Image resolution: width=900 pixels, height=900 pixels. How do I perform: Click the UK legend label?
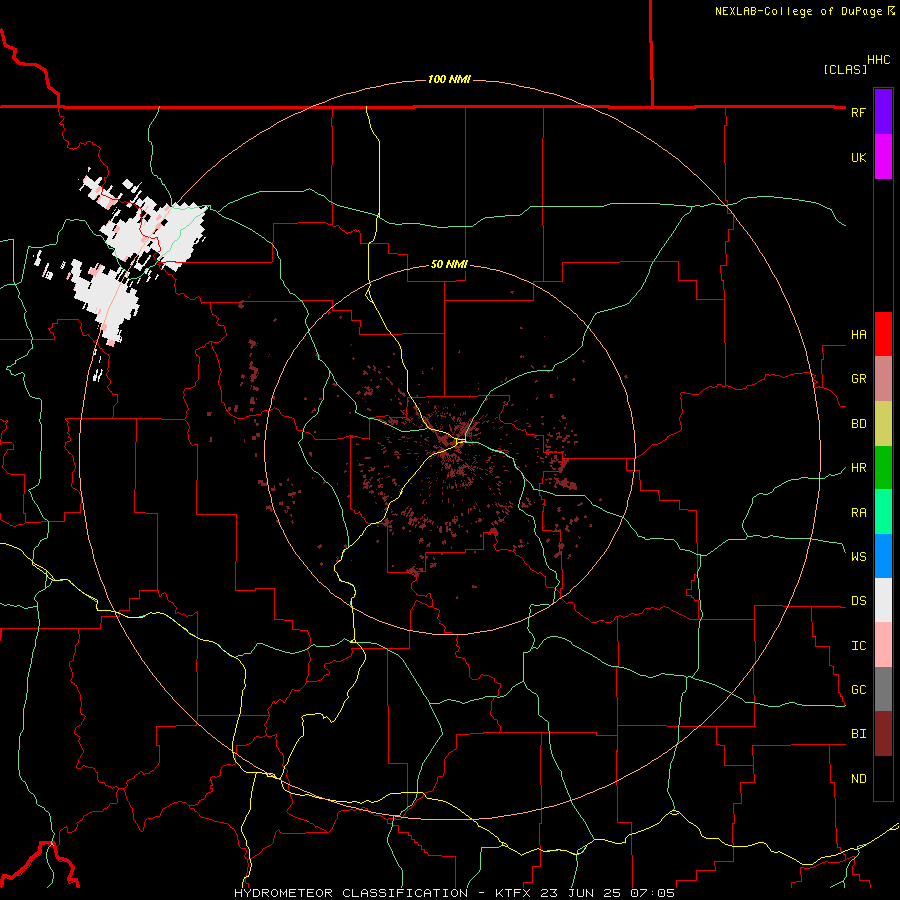point(858,157)
